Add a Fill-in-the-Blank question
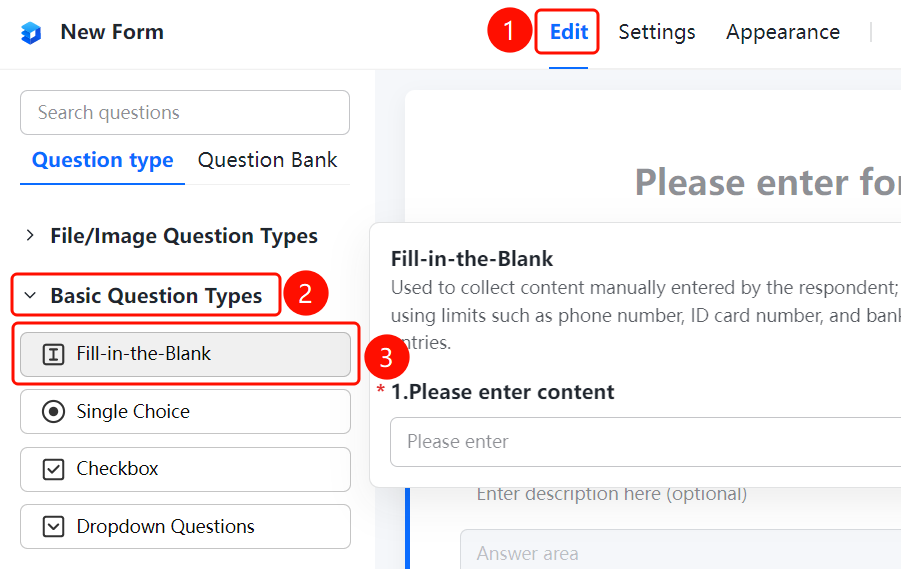This screenshot has width=901, height=569. [x=185, y=354]
